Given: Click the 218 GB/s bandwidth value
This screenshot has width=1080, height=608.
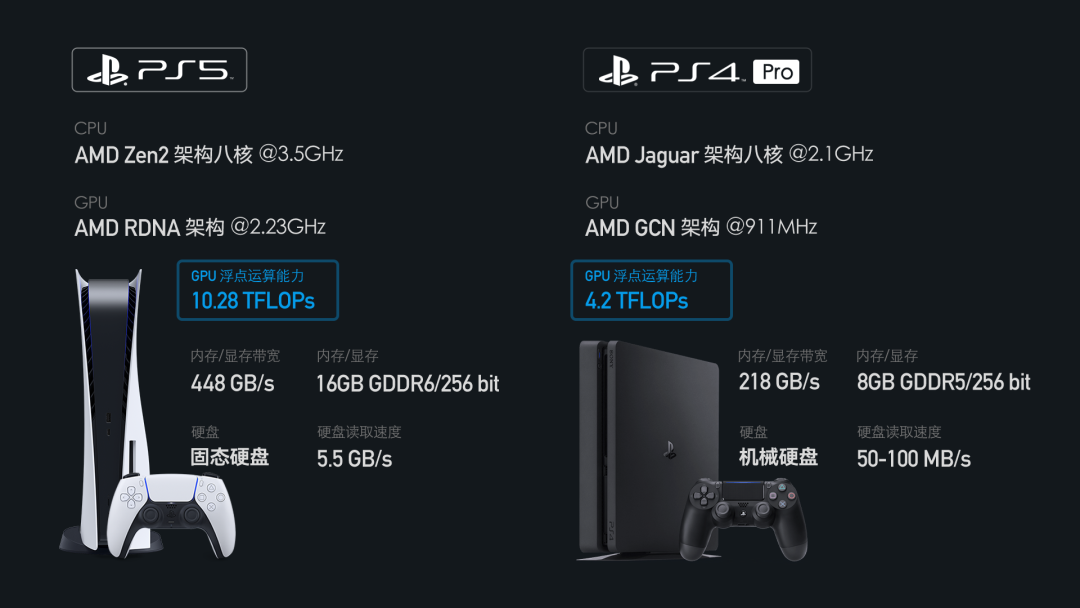Looking at the screenshot, I should 779,382.
